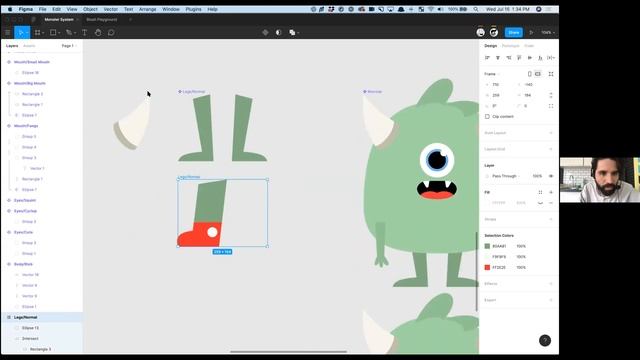Select the Move tool

click(20, 33)
